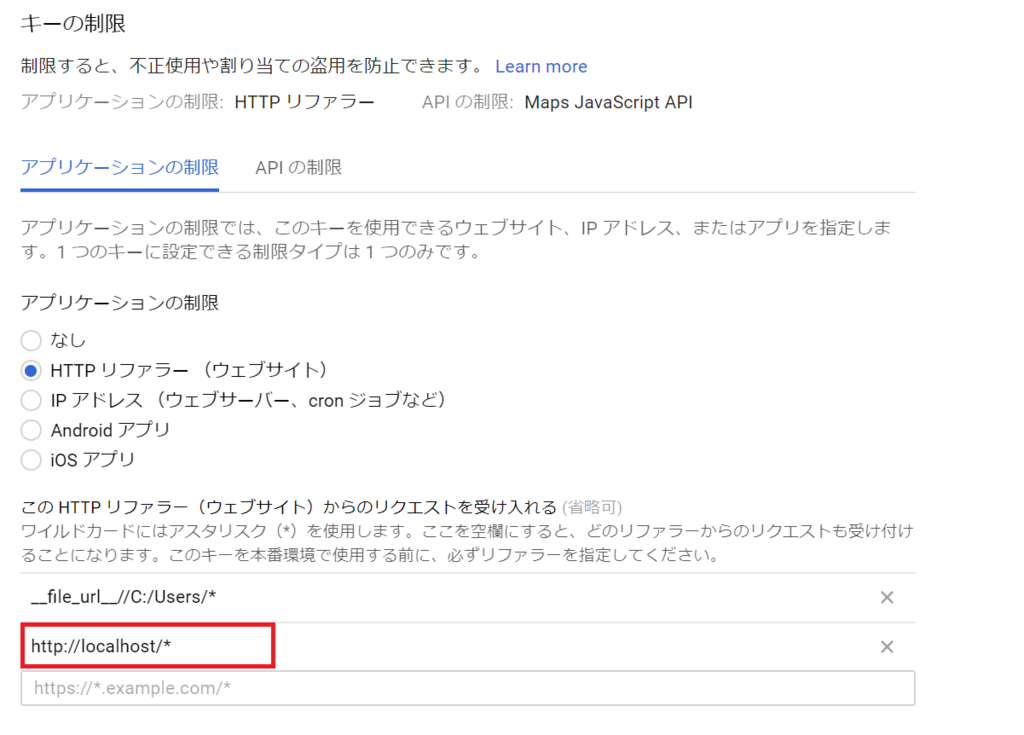Screen dimensions: 1024x735
Task: Select the Android アプリ restriction
Action: point(31,430)
